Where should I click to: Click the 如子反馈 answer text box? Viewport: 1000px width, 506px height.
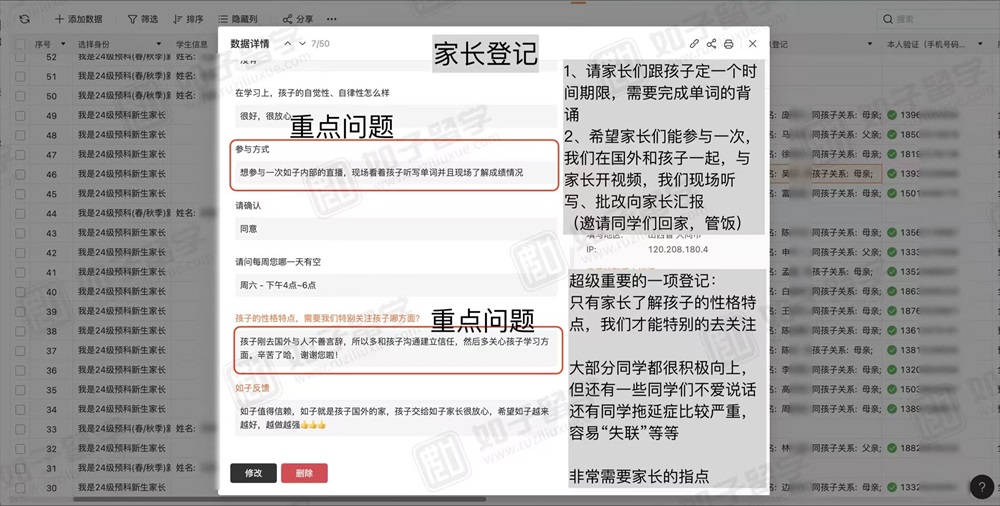pos(396,418)
